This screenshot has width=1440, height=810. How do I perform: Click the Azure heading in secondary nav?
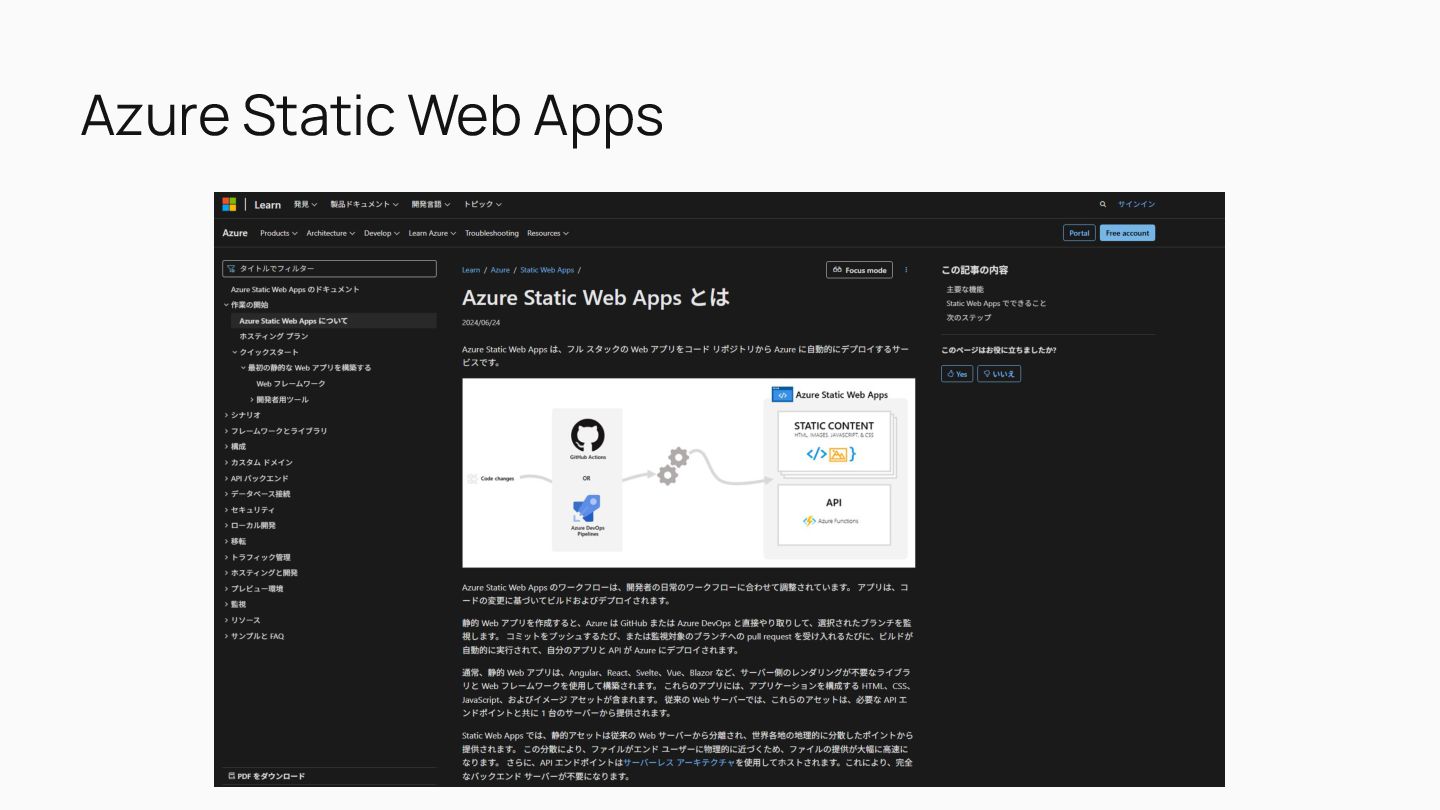click(235, 233)
